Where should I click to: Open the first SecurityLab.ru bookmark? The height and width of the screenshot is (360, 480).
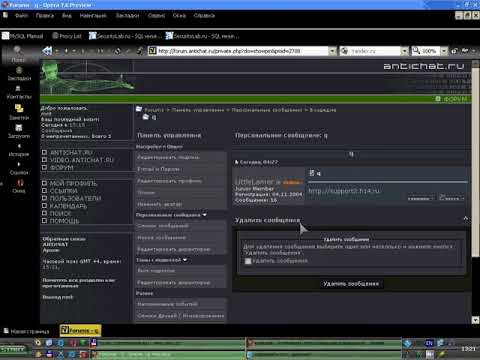tap(125, 36)
